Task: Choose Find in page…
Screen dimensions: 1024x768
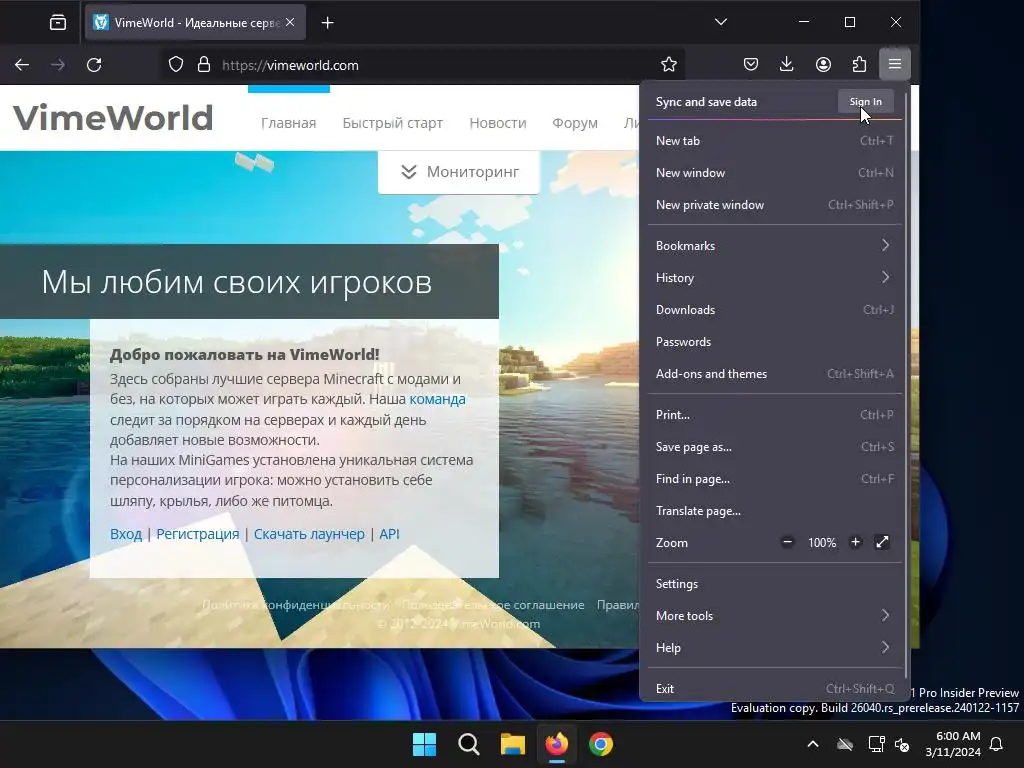Action: coord(775,479)
